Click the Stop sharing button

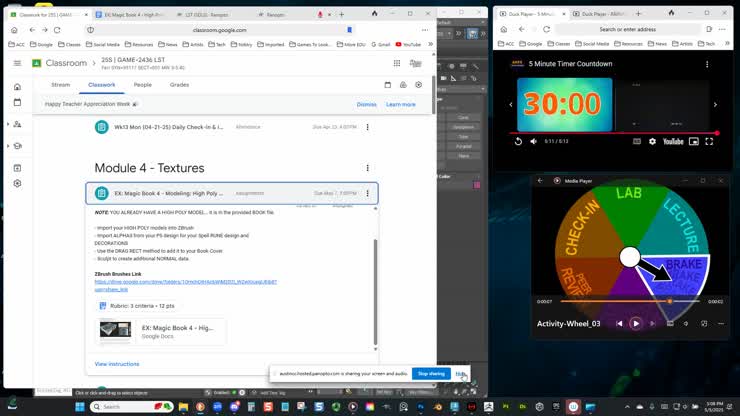tap(431, 373)
